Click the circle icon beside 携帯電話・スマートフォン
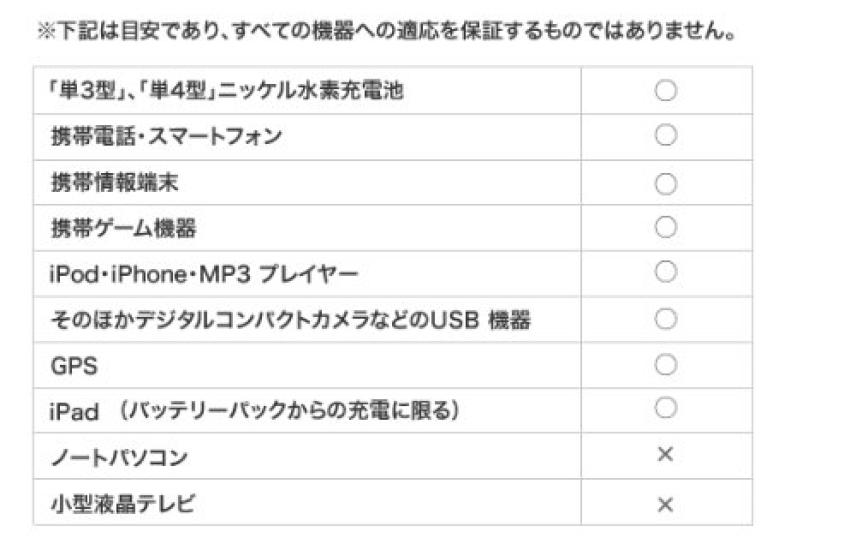 point(666,136)
